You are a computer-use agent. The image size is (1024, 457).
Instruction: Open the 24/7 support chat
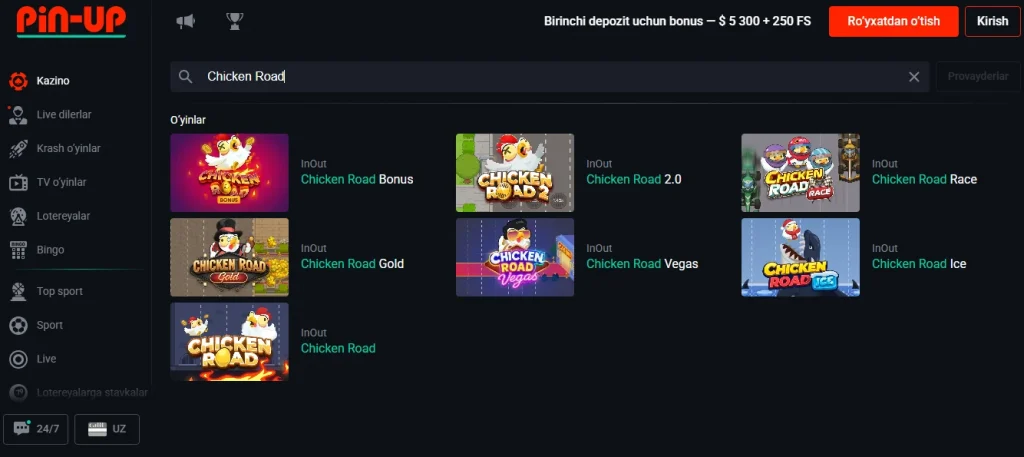pyautogui.click(x=37, y=429)
